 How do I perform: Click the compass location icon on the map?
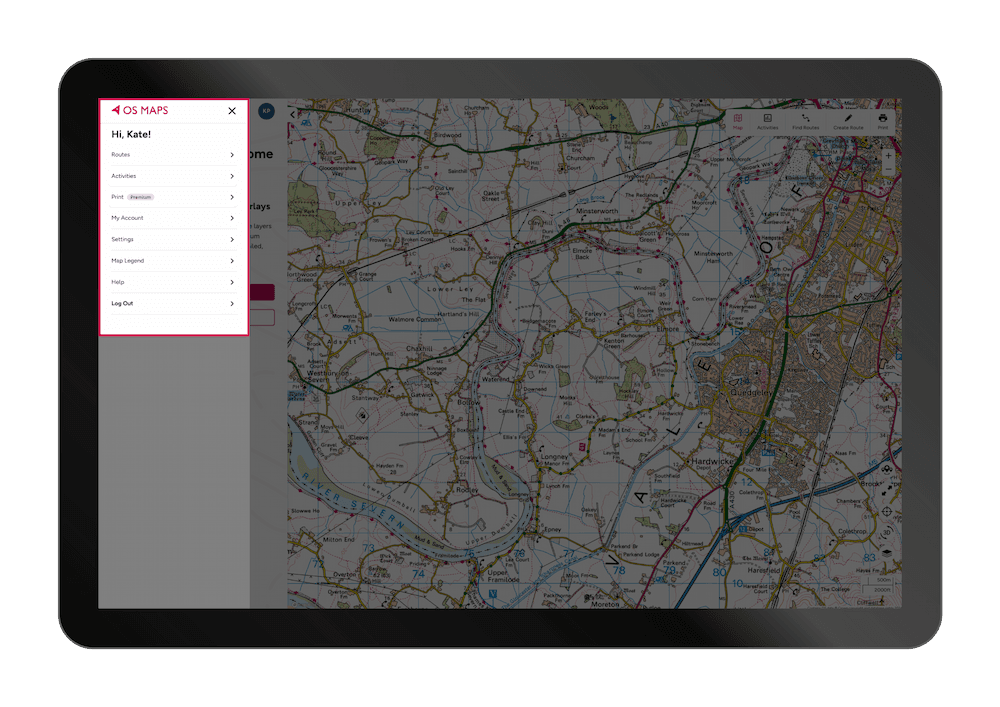coord(885,510)
